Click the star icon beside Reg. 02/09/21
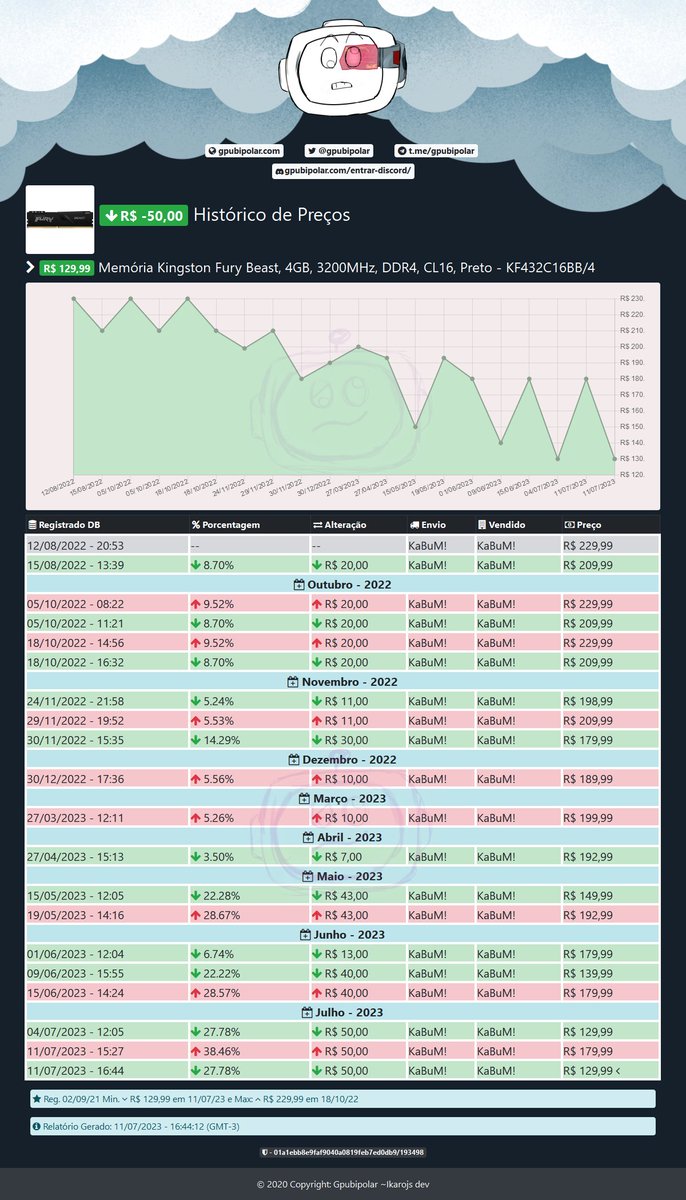 point(37,1099)
